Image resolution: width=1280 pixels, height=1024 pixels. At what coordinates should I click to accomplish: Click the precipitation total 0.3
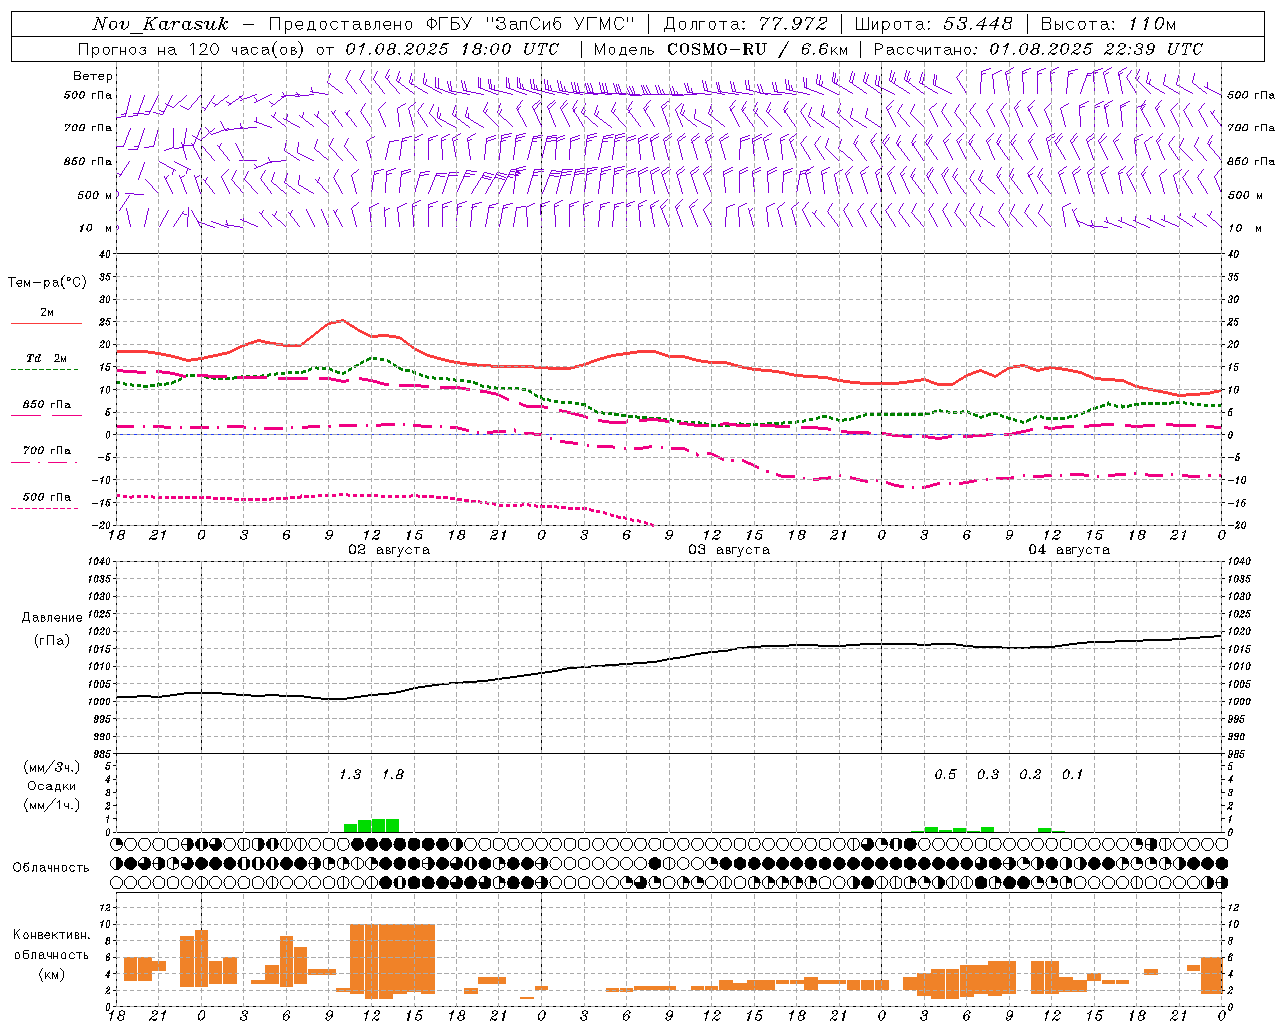tap(988, 775)
